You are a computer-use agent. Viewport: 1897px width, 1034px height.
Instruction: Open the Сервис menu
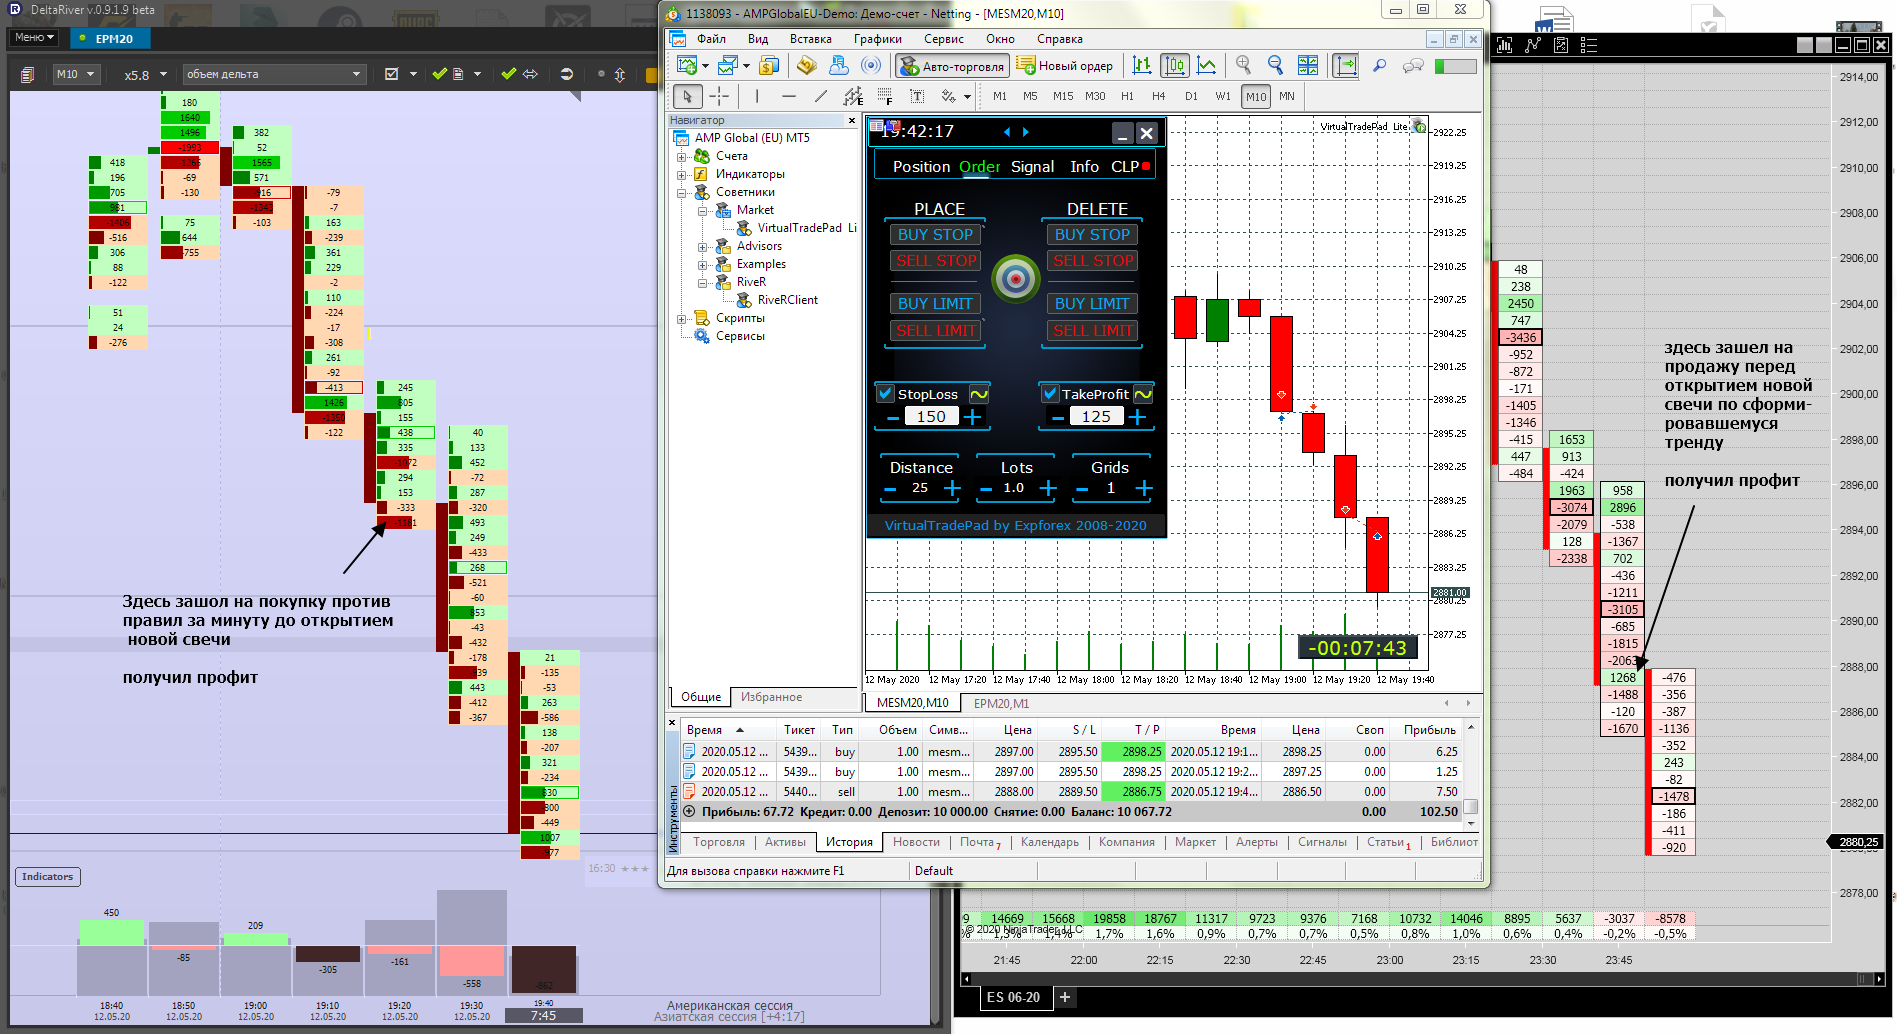[943, 39]
